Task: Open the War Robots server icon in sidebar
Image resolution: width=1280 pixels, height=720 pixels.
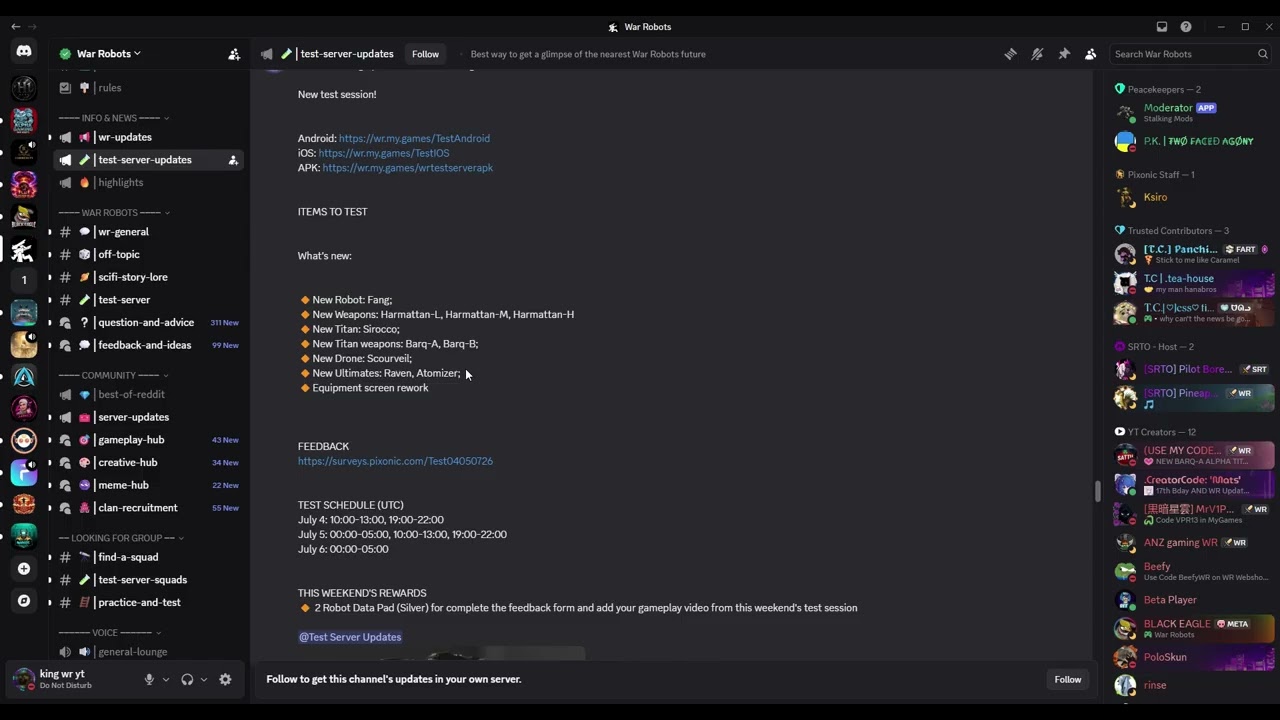Action: coord(24,249)
